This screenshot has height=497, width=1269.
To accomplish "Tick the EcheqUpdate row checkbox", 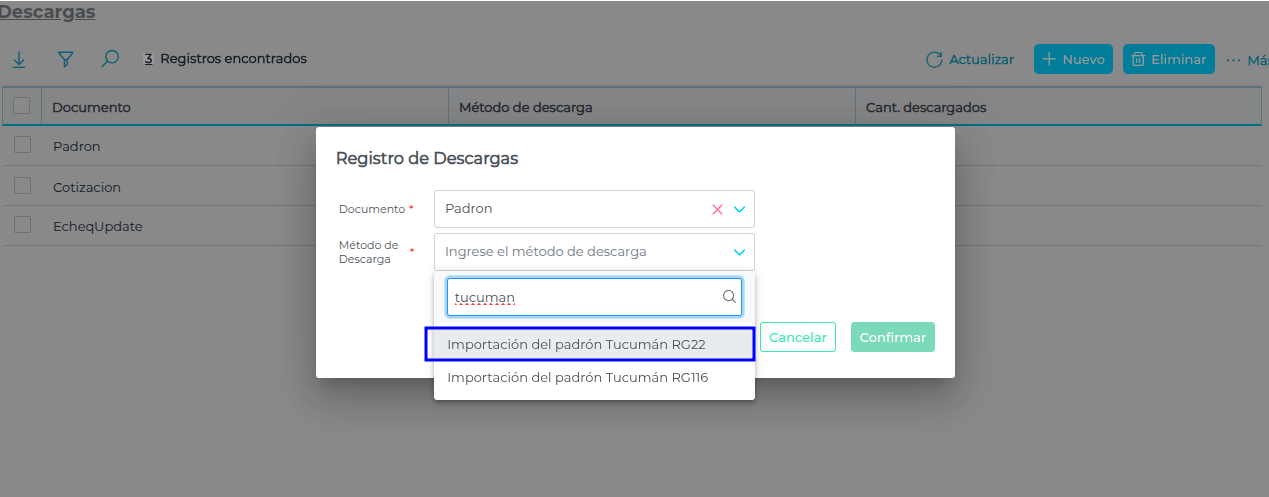I will coord(22,226).
